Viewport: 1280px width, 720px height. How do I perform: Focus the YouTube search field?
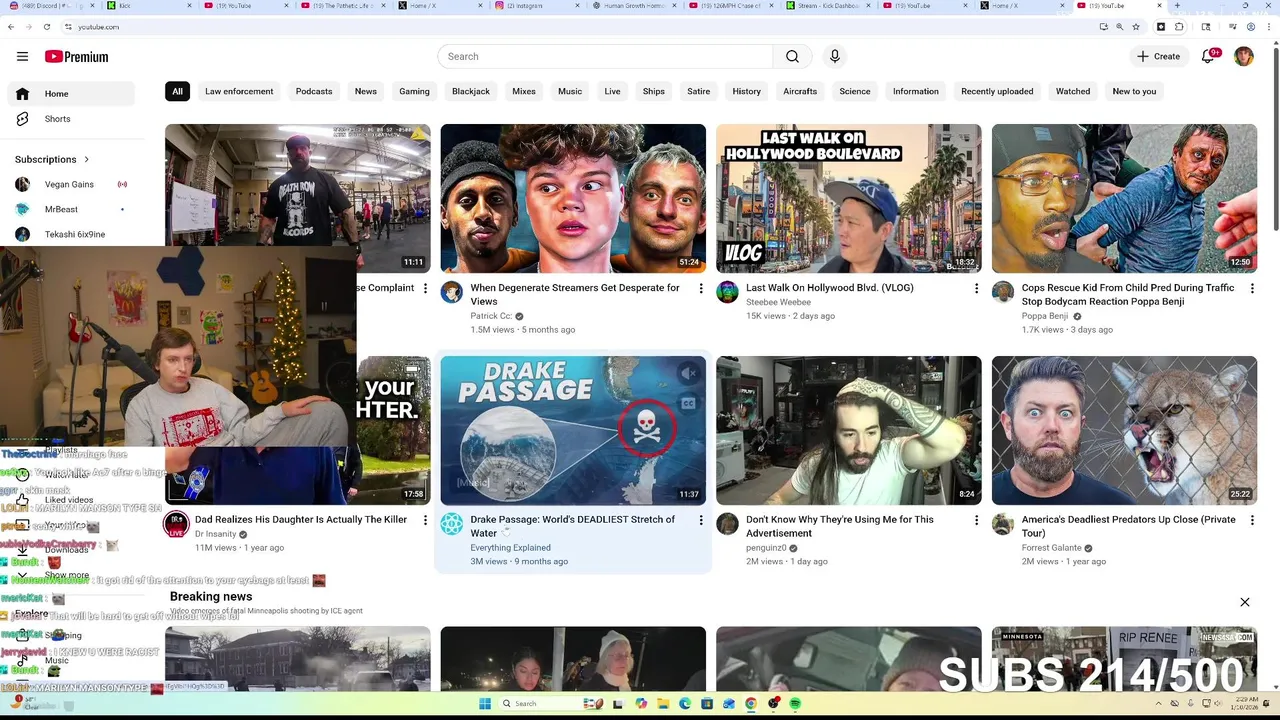605,57
